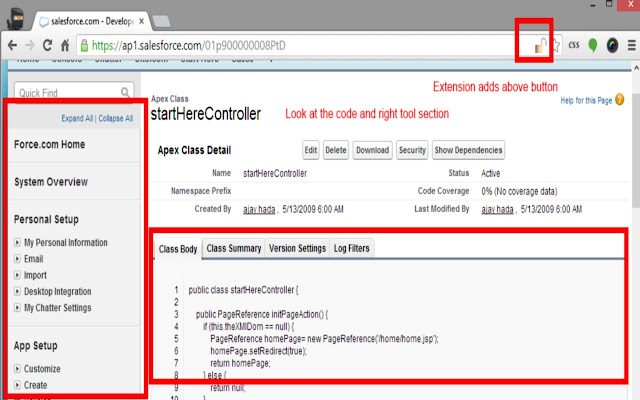The width and height of the screenshot is (640, 400).
Task: Switch to the Class Summary tab
Action: pyautogui.click(x=234, y=248)
